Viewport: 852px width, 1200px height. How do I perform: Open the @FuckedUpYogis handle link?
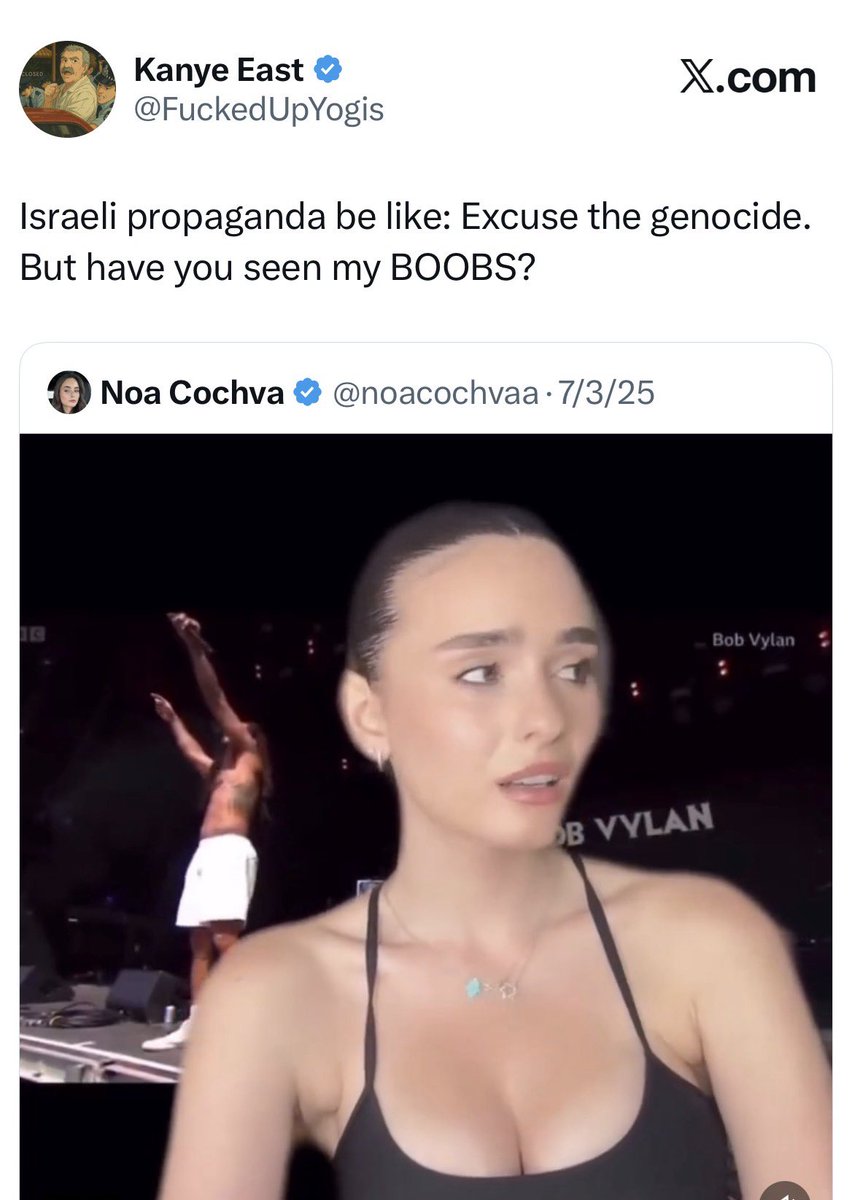tap(258, 109)
